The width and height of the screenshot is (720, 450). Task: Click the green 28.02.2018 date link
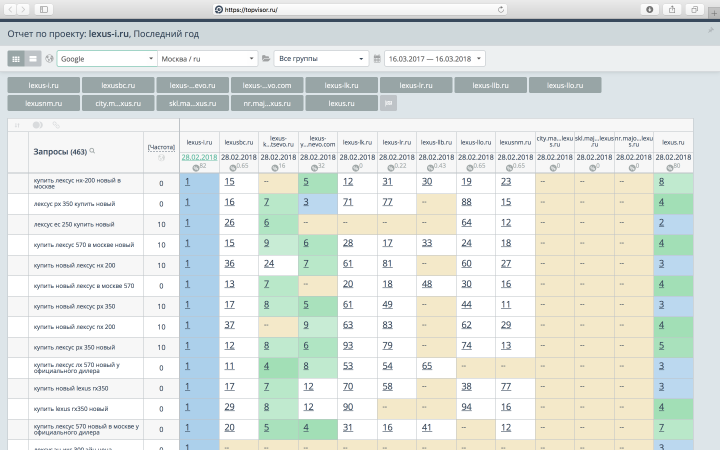tap(199, 157)
